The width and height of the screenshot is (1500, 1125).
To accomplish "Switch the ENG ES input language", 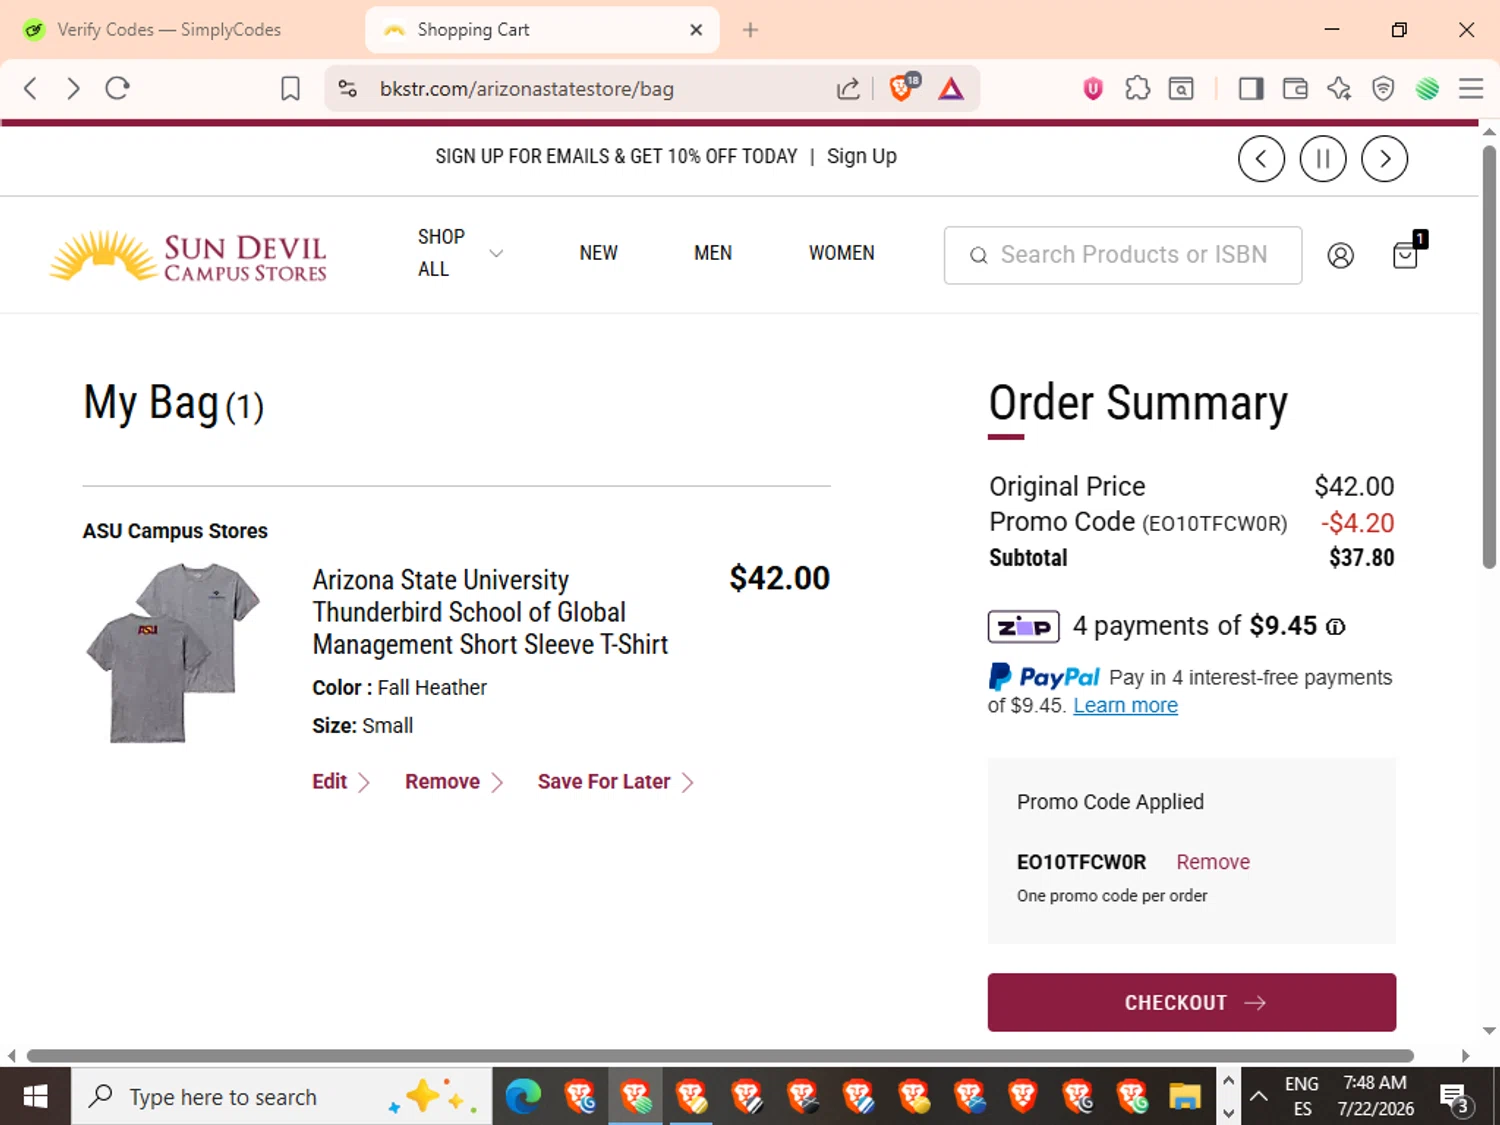I will [x=1301, y=1096].
